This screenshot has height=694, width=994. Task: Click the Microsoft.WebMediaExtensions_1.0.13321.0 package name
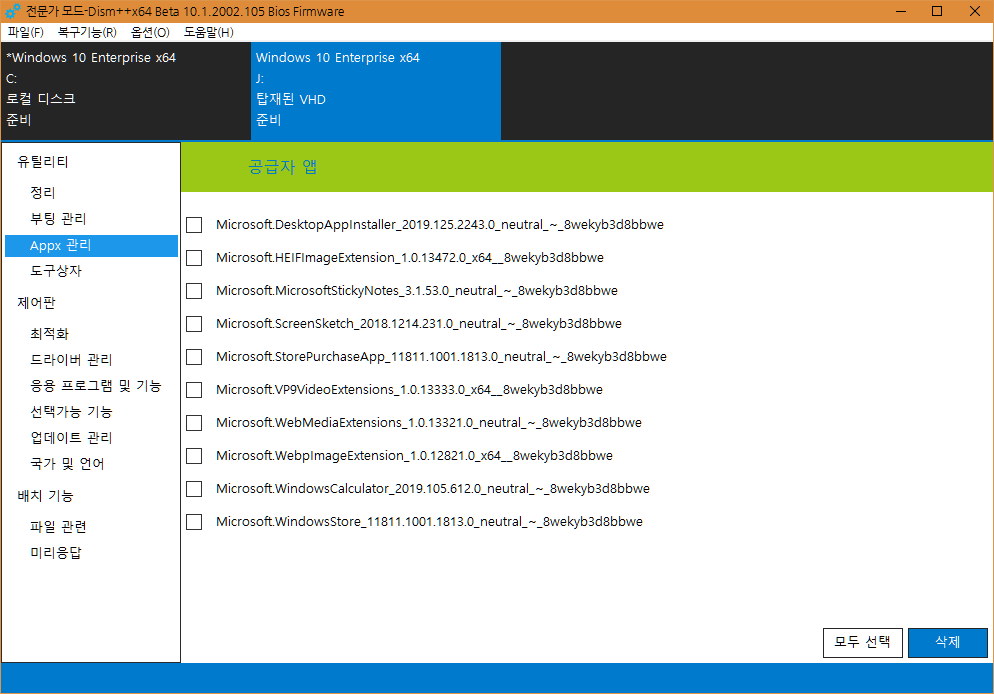tap(429, 423)
